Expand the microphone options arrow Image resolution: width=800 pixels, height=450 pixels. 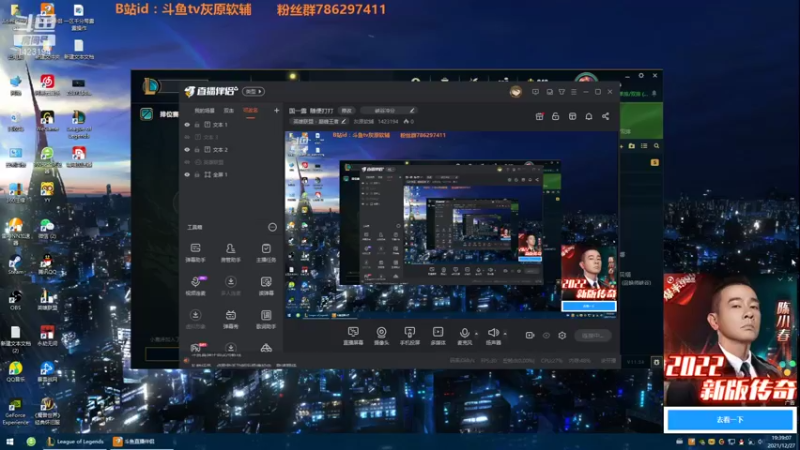pos(477,334)
